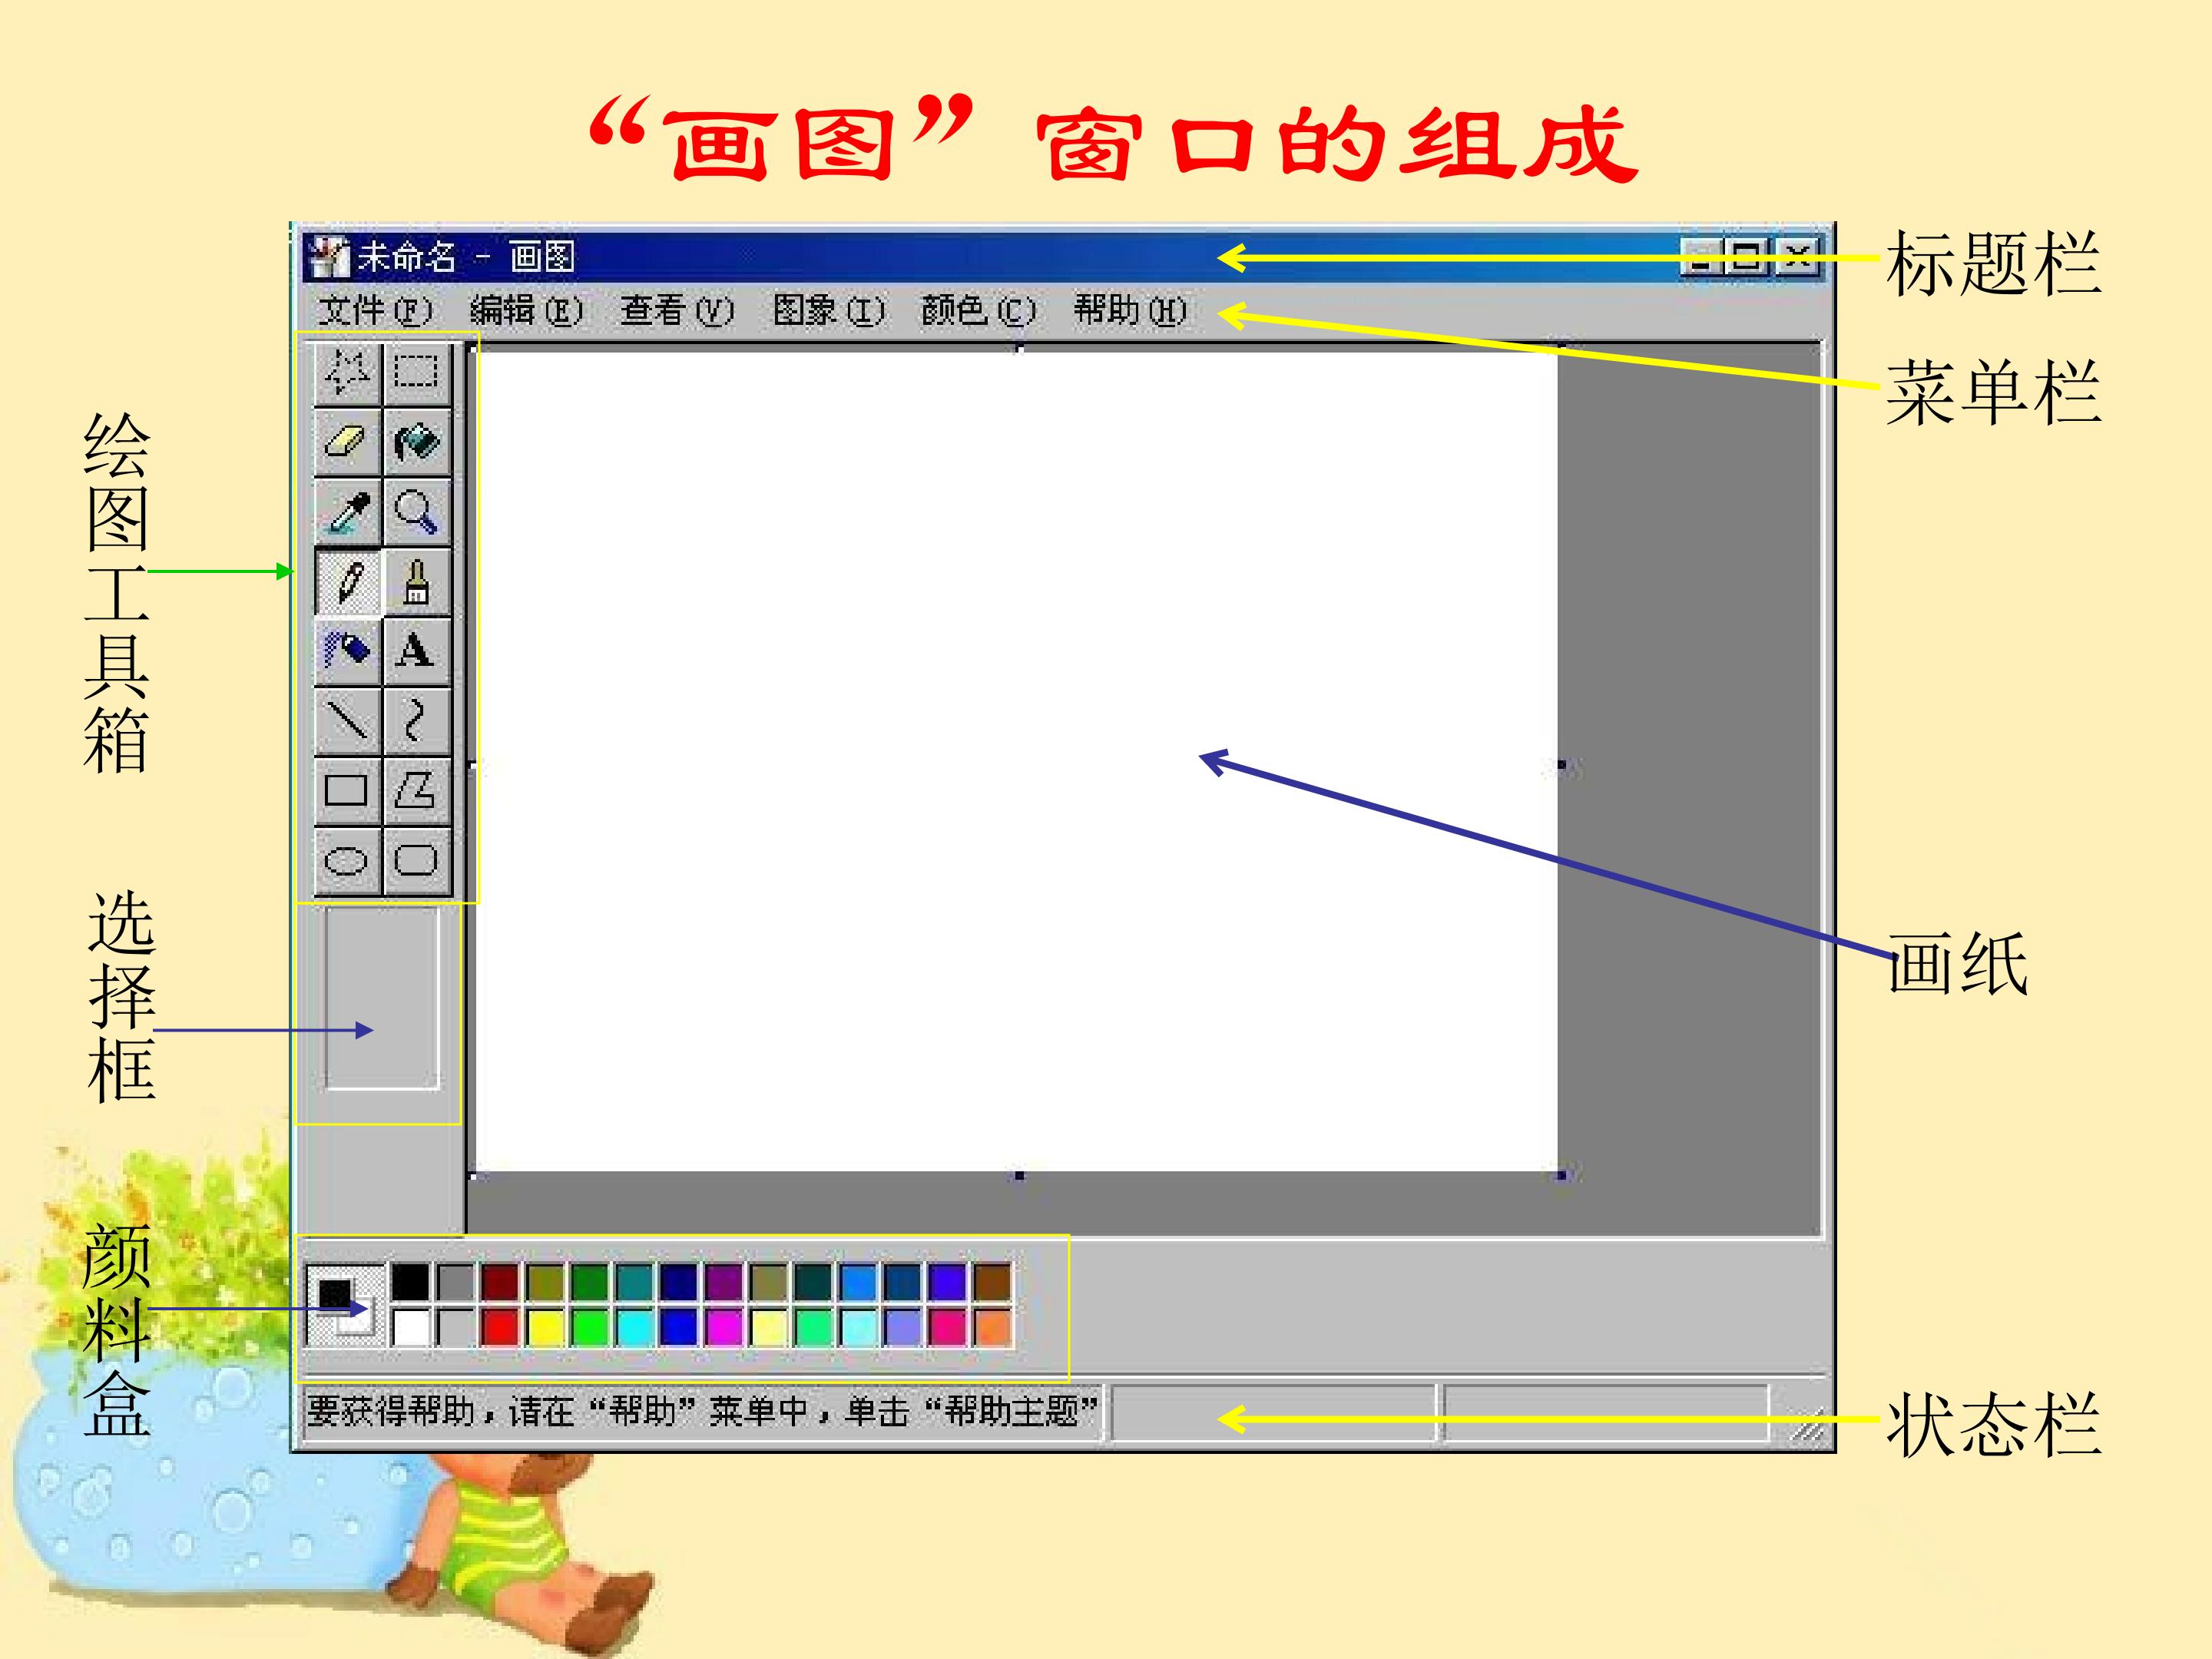Select the Rounded Rectangle tool

coord(416,860)
